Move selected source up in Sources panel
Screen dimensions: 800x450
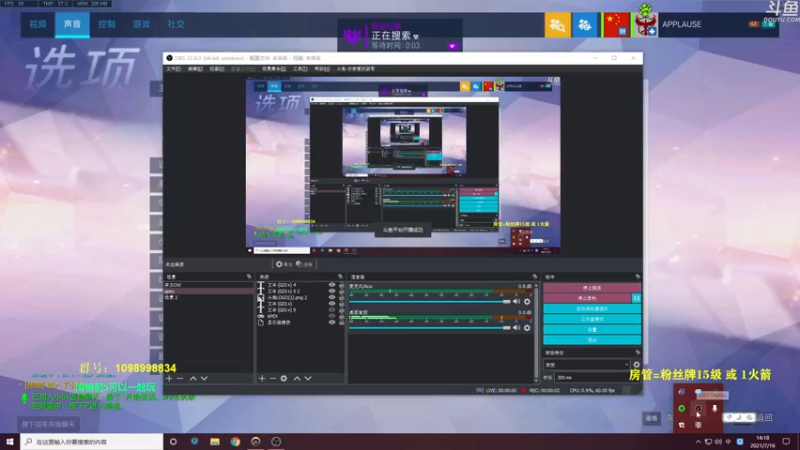297,379
